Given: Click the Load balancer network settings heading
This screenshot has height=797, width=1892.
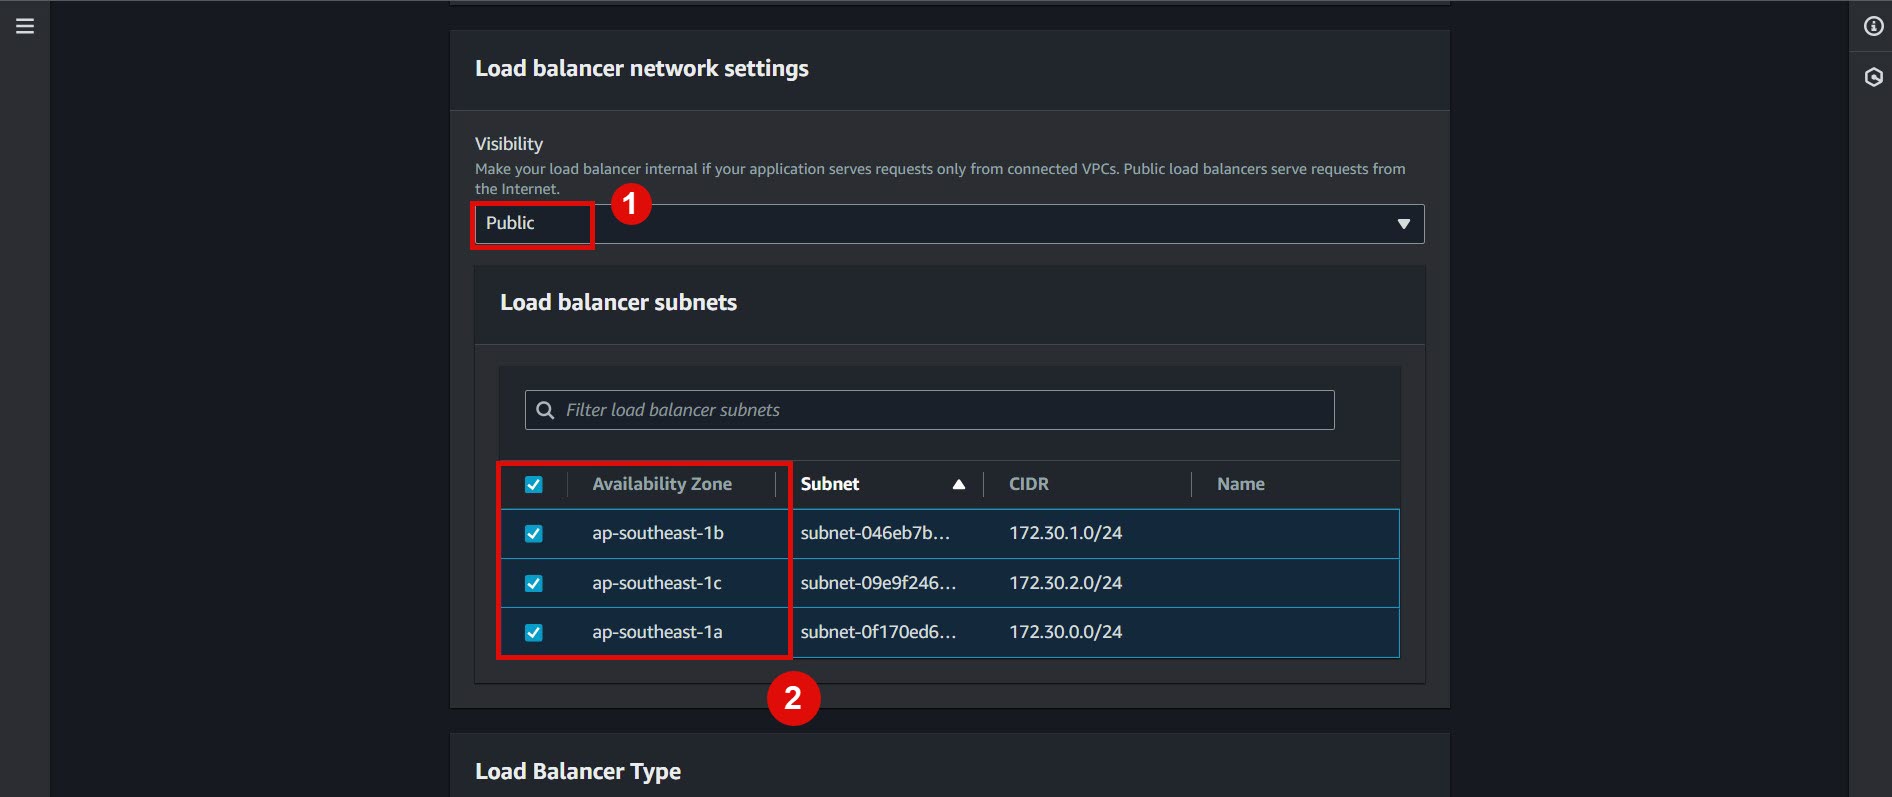Looking at the screenshot, I should [x=642, y=68].
